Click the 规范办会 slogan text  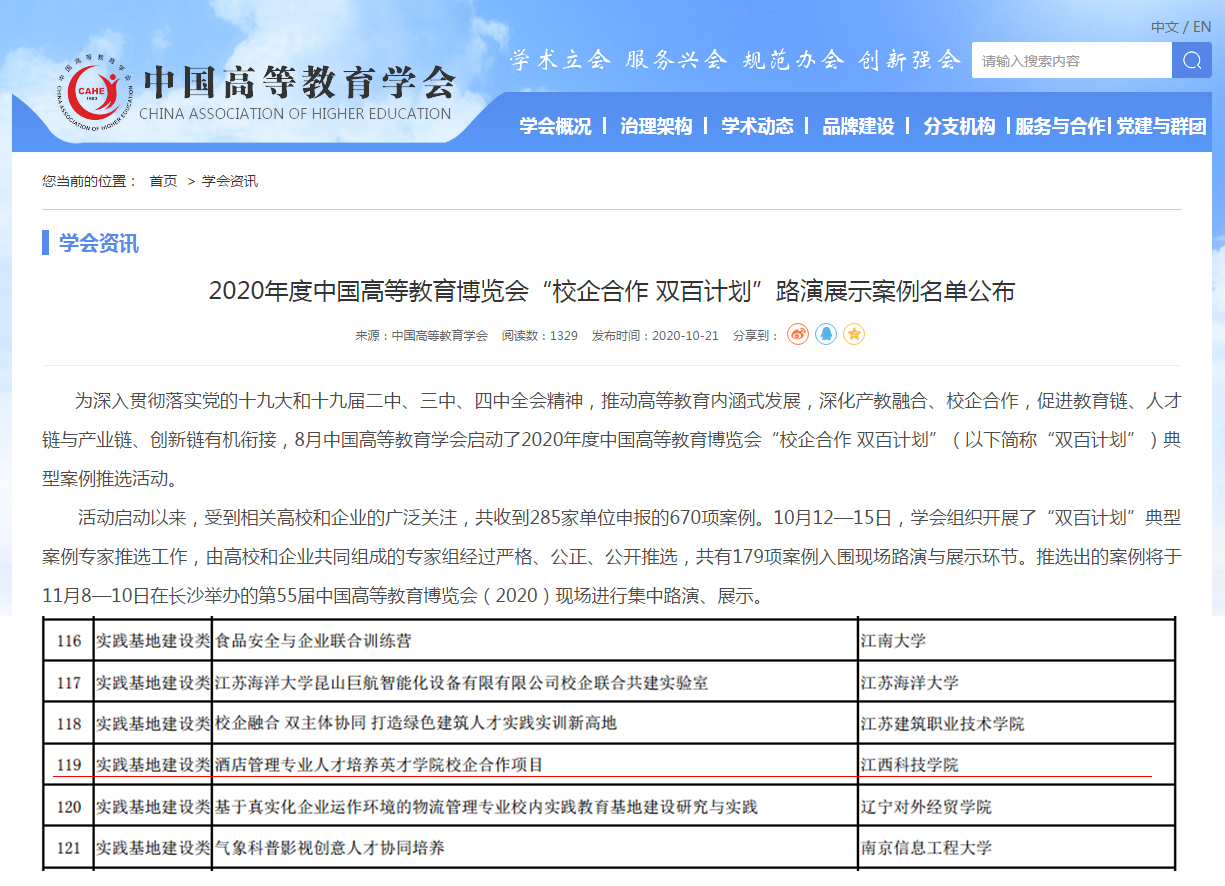pyautogui.click(x=793, y=60)
